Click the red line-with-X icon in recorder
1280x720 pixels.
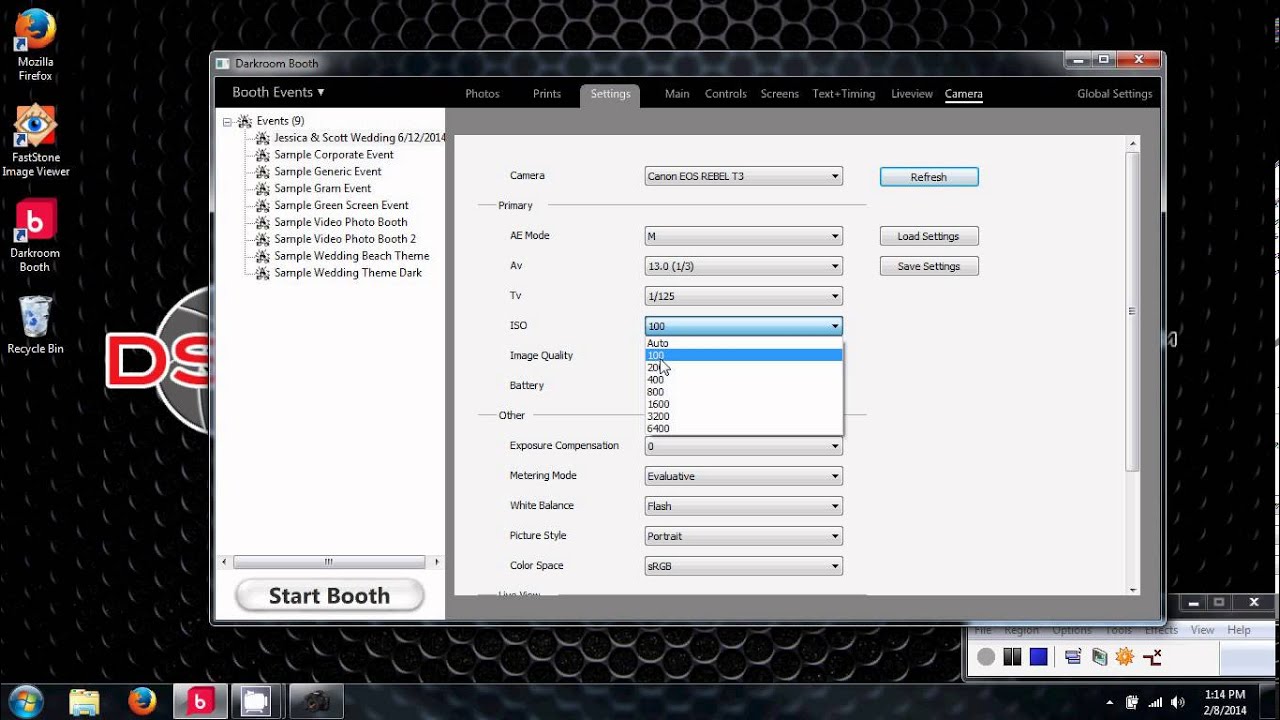[1152, 657]
